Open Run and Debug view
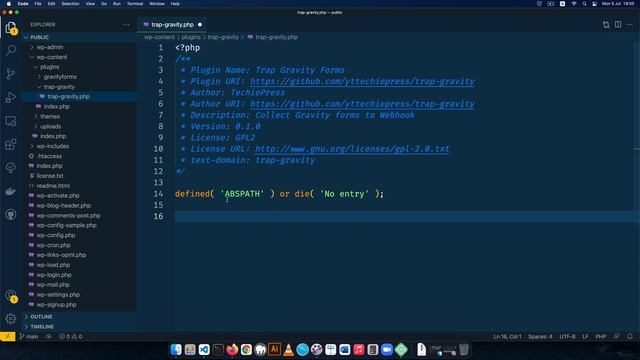This screenshot has height=360, width=640. (11, 97)
